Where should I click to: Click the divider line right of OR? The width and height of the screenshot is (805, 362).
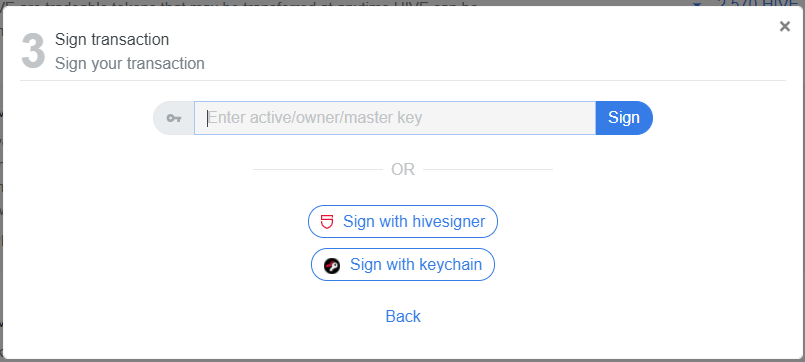[x=488, y=169]
